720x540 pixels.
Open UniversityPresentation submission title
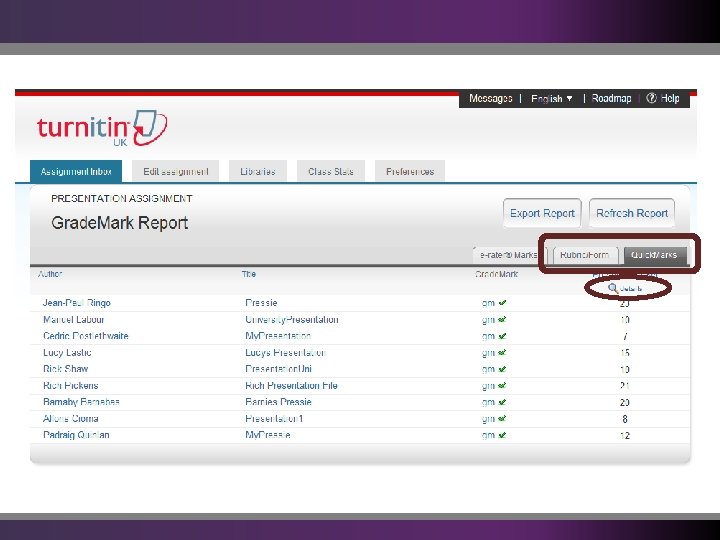pyautogui.click(x=292, y=319)
